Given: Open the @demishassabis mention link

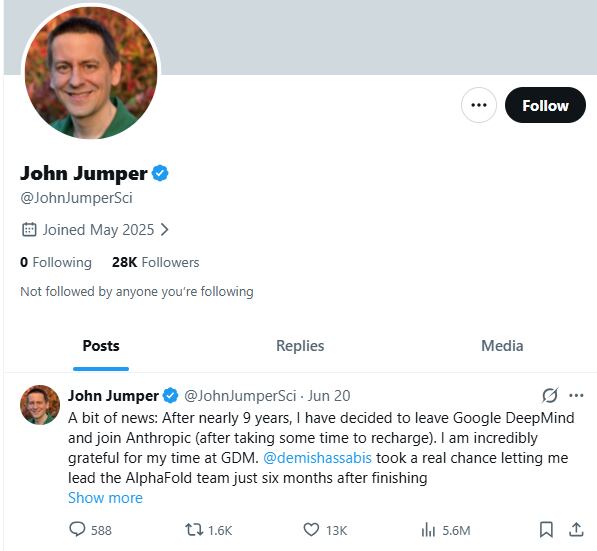Looking at the screenshot, I should pos(317,458).
